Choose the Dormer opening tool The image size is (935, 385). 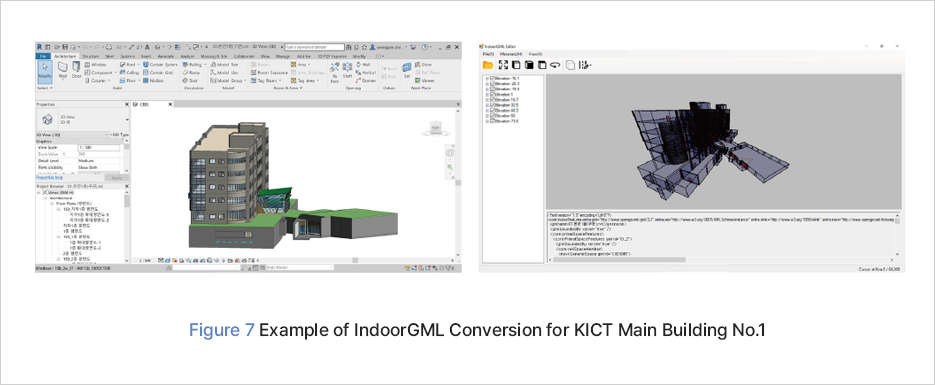[x=366, y=80]
